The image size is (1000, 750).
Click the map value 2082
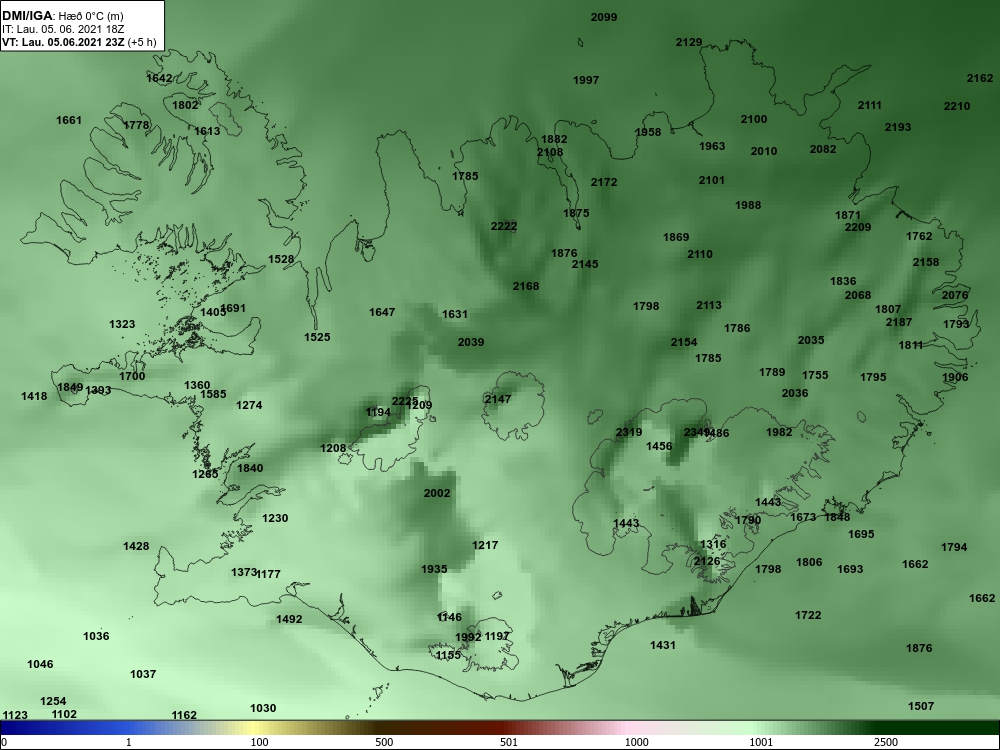pyautogui.click(x=823, y=149)
